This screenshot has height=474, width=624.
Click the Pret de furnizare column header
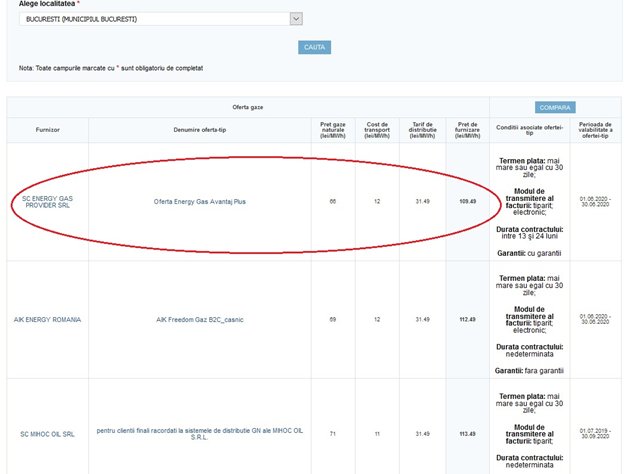click(467, 129)
